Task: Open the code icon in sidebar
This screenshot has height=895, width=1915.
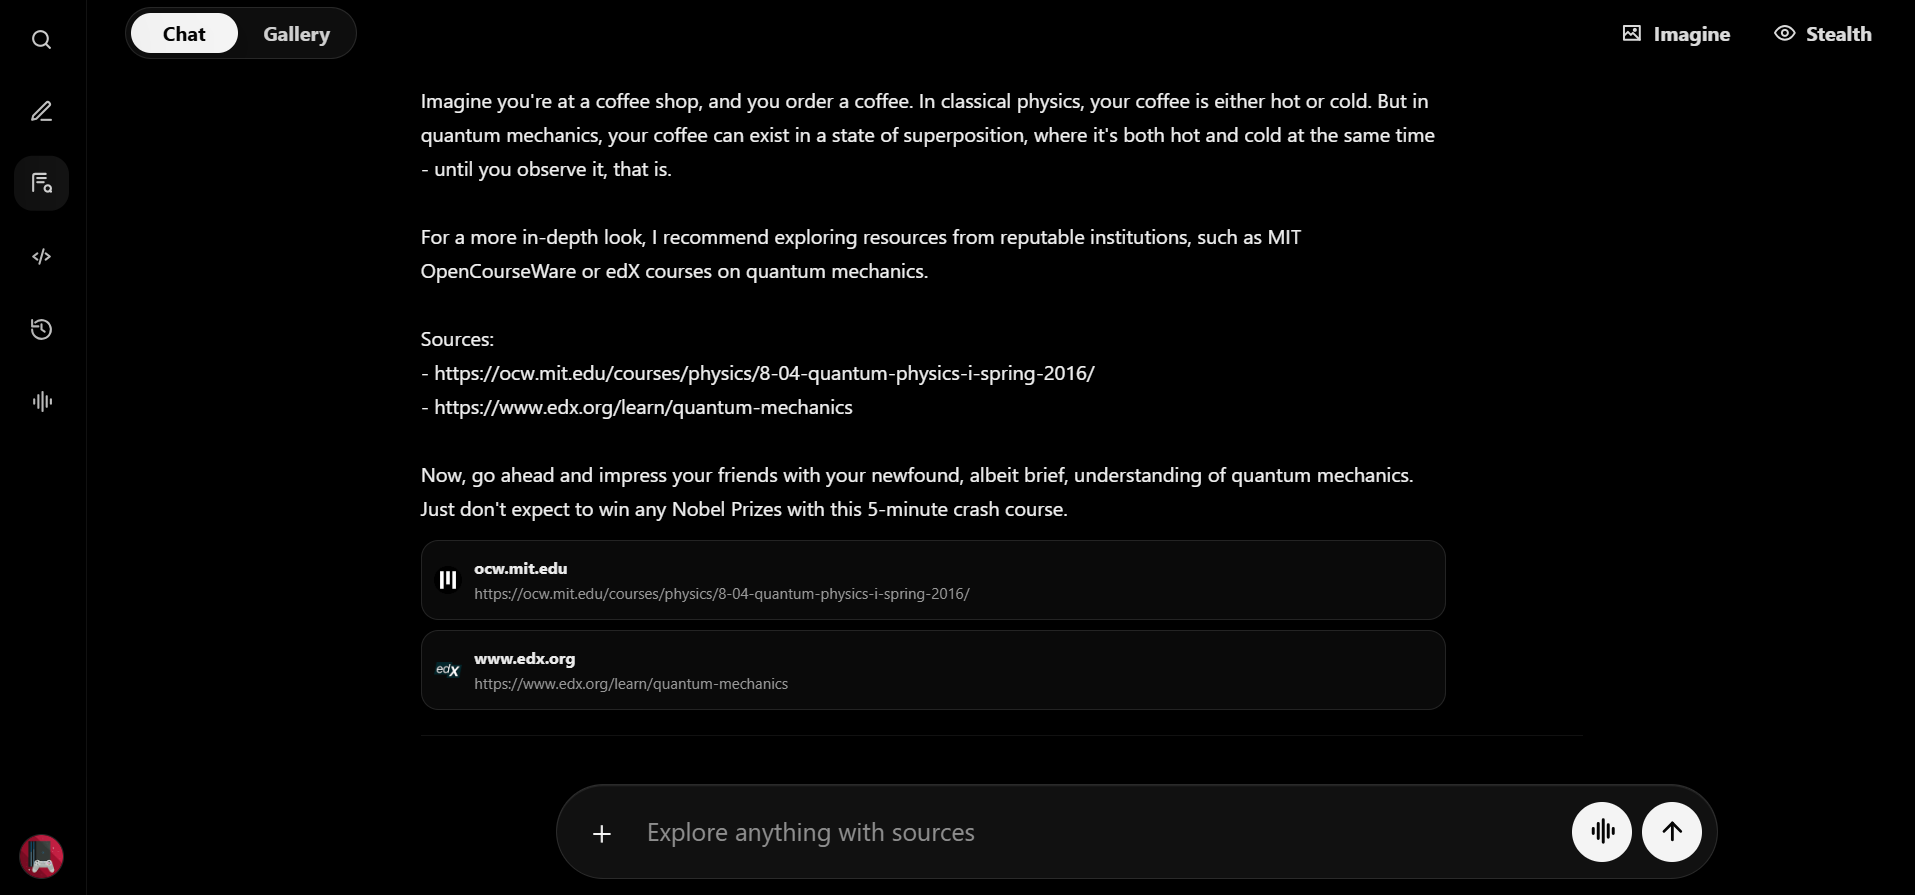Action: pos(41,256)
